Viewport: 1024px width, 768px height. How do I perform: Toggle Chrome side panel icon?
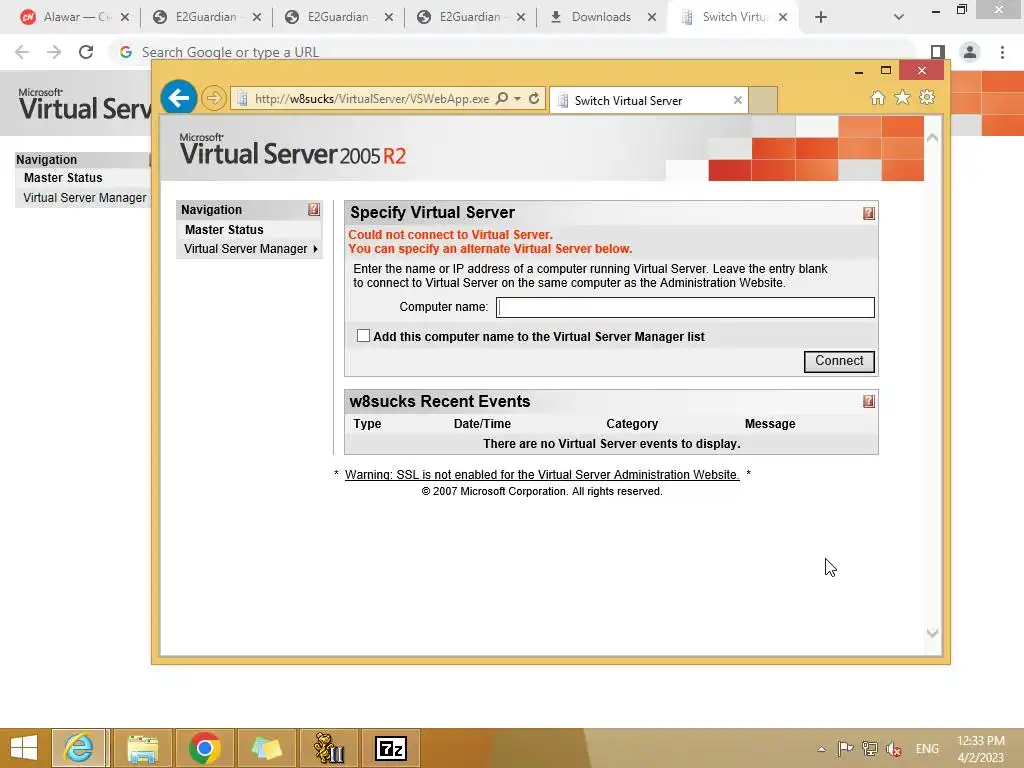[938, 52]
